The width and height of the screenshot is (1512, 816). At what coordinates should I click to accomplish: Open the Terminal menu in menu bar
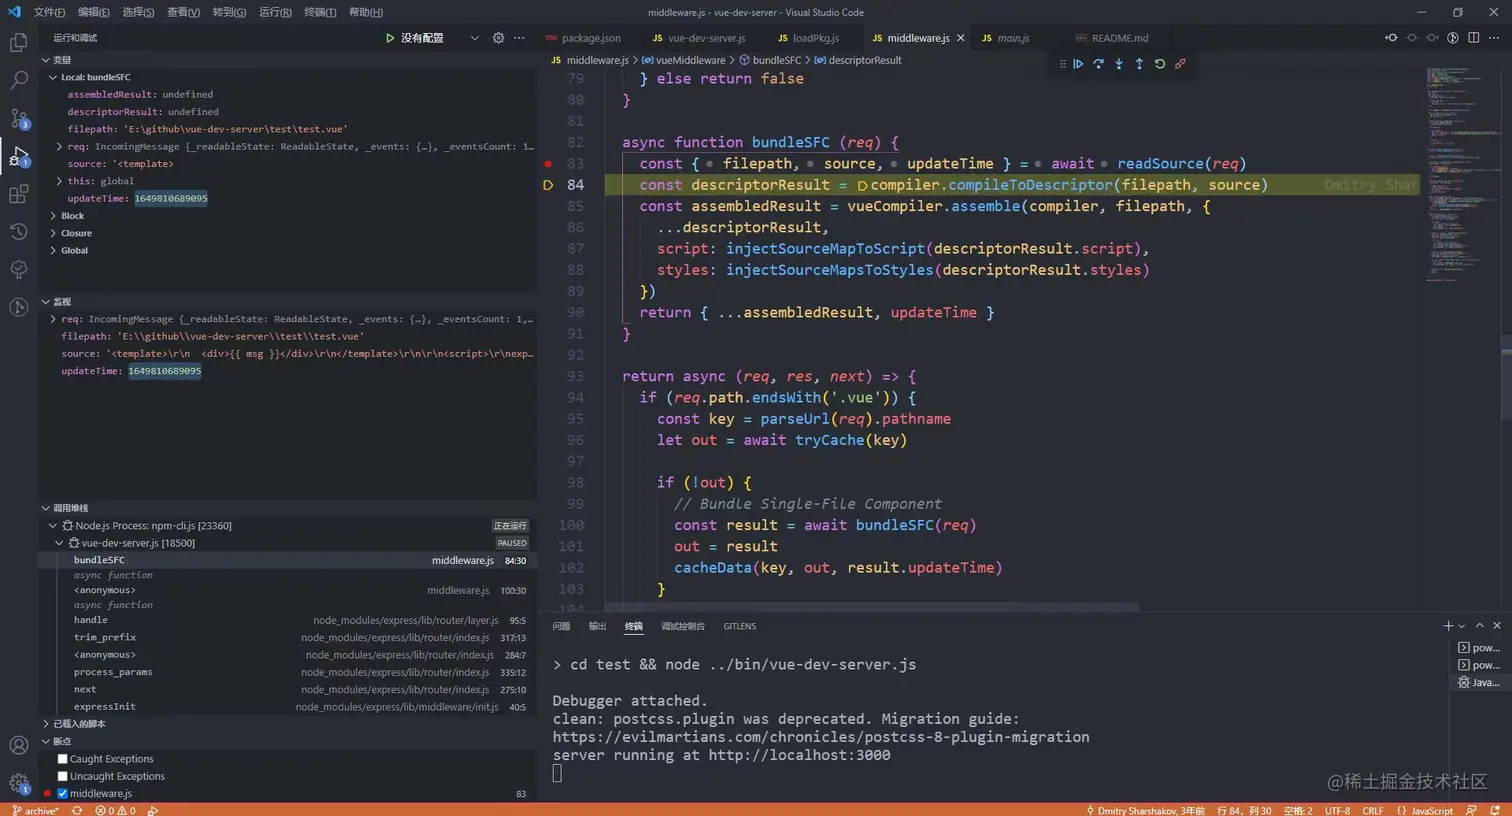[x=320, y=12]
